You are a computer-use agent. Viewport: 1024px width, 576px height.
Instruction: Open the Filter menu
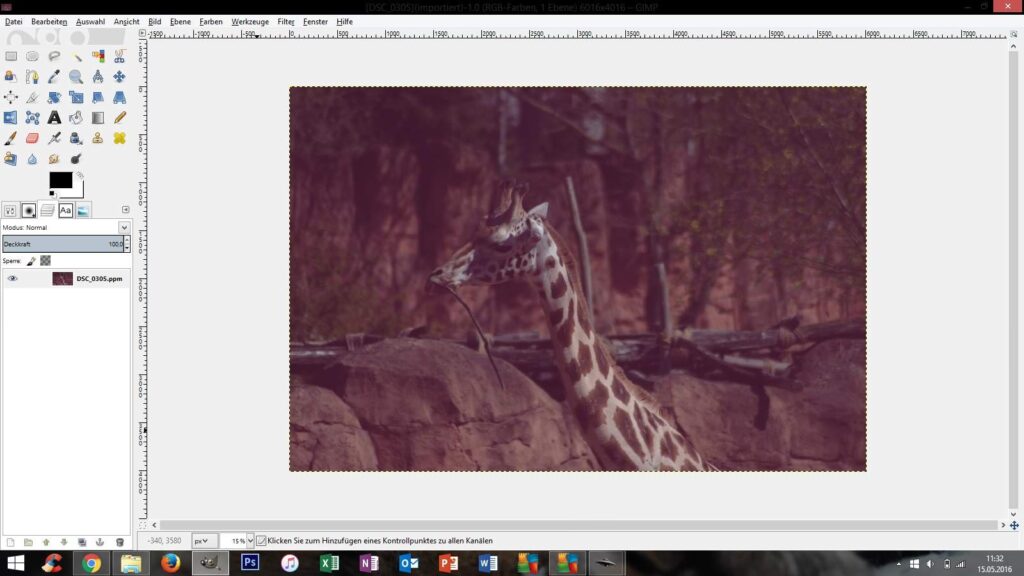[x=286, y=21]
